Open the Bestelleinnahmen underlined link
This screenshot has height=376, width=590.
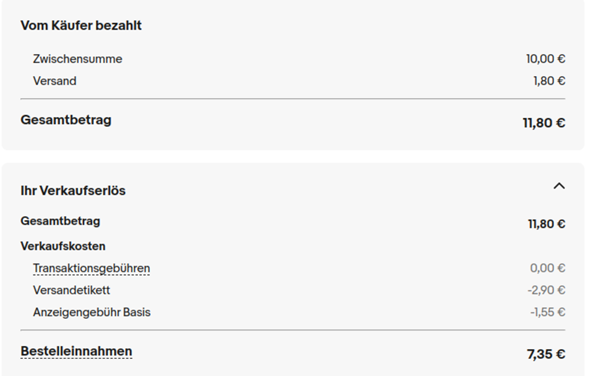coord(76,351)
